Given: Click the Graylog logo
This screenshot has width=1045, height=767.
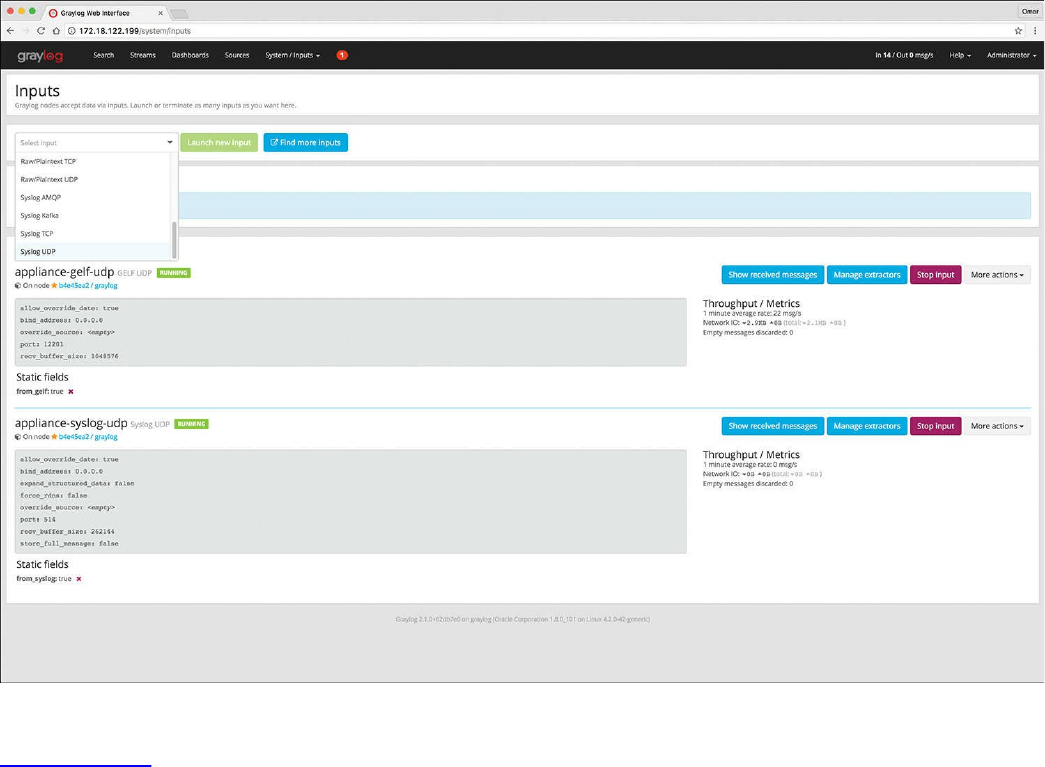Looking at the screenshot, I should tap(40, 56).
